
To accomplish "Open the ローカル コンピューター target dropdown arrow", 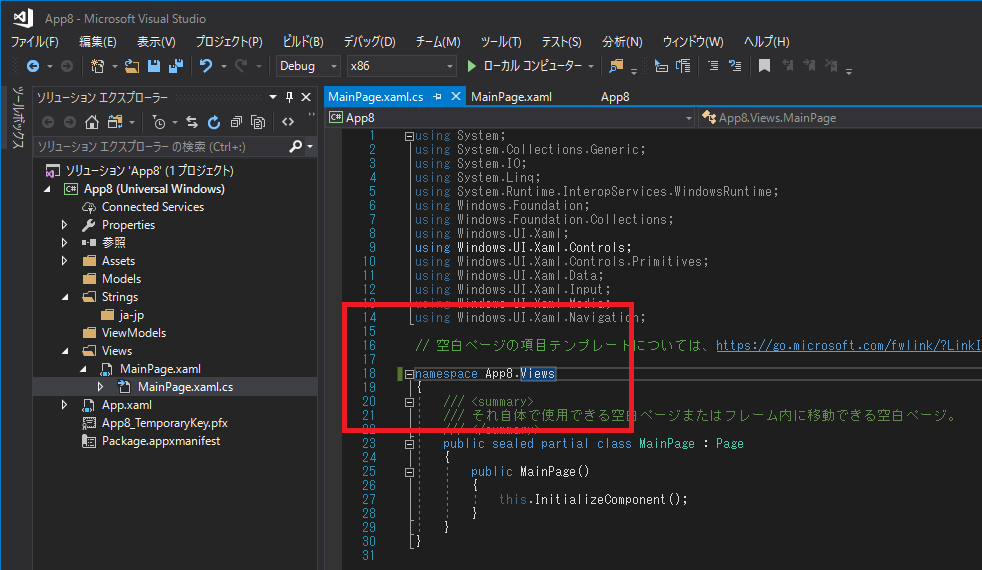I will tap(591, 66).
